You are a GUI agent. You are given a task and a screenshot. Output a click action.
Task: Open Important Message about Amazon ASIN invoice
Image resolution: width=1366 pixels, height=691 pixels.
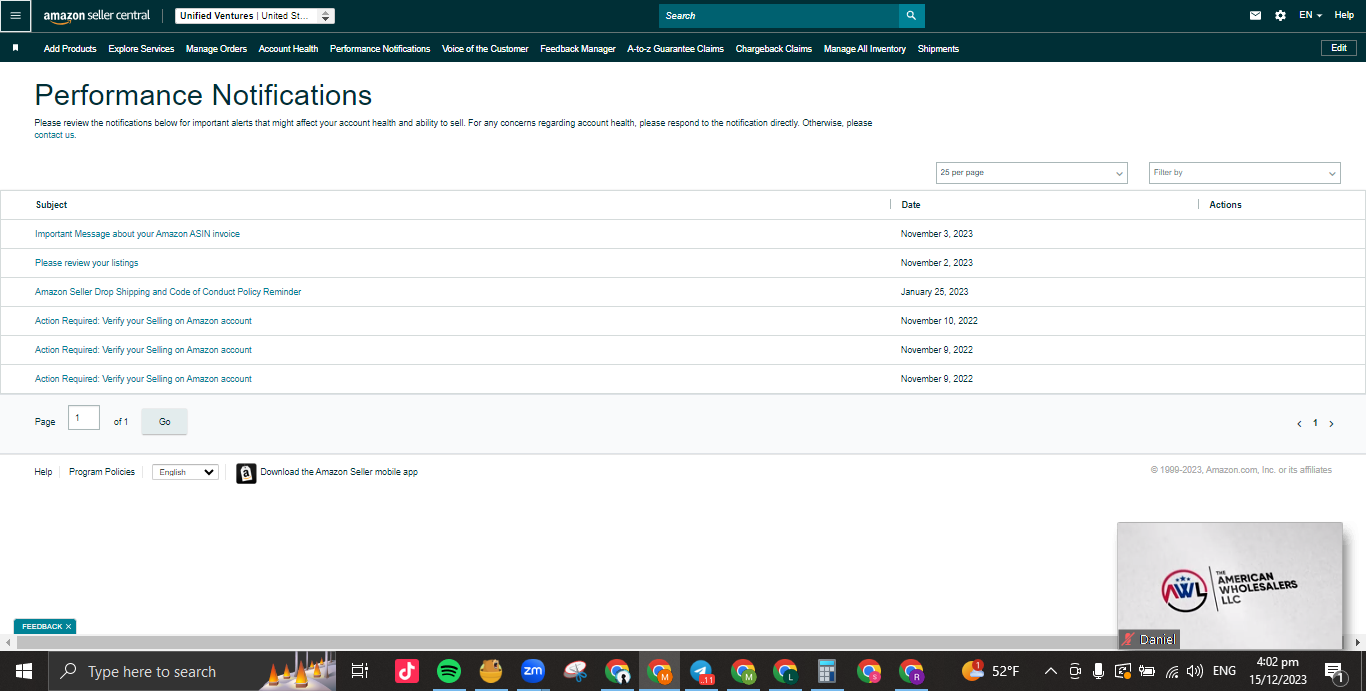137,234
